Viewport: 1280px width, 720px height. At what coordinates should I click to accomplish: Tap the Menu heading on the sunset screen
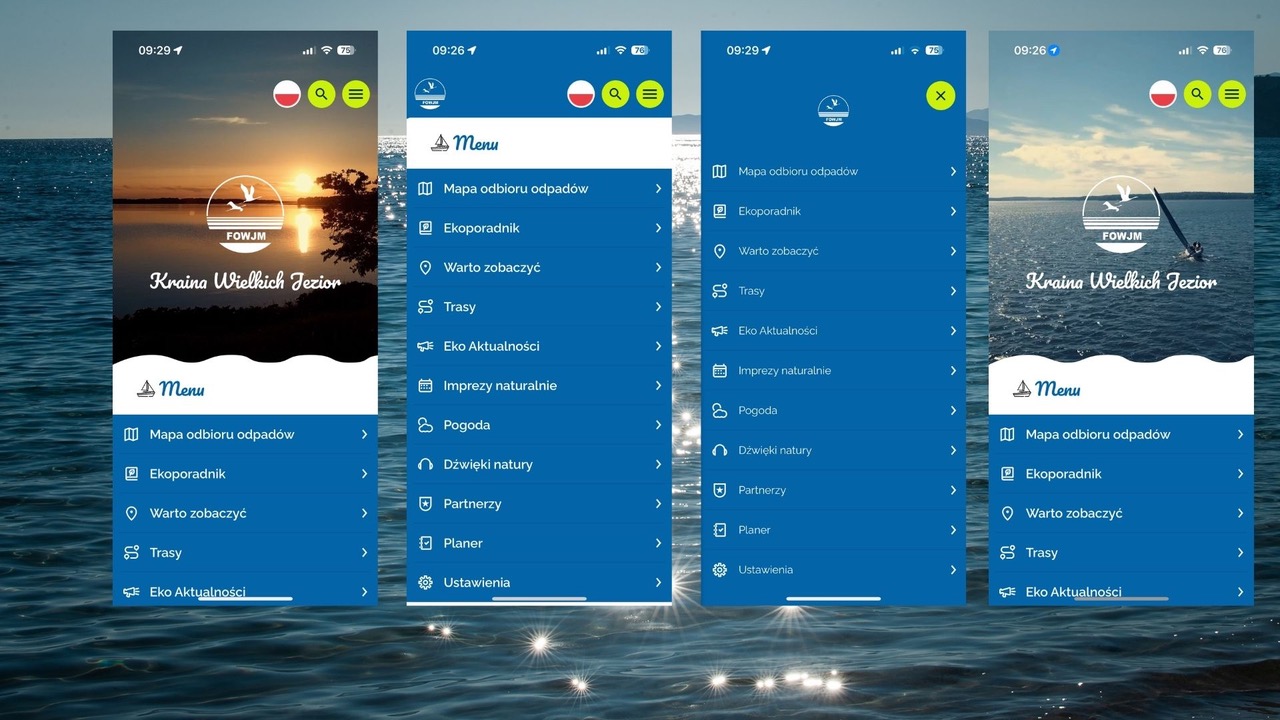pyautogui.click(x=181, y=389)
